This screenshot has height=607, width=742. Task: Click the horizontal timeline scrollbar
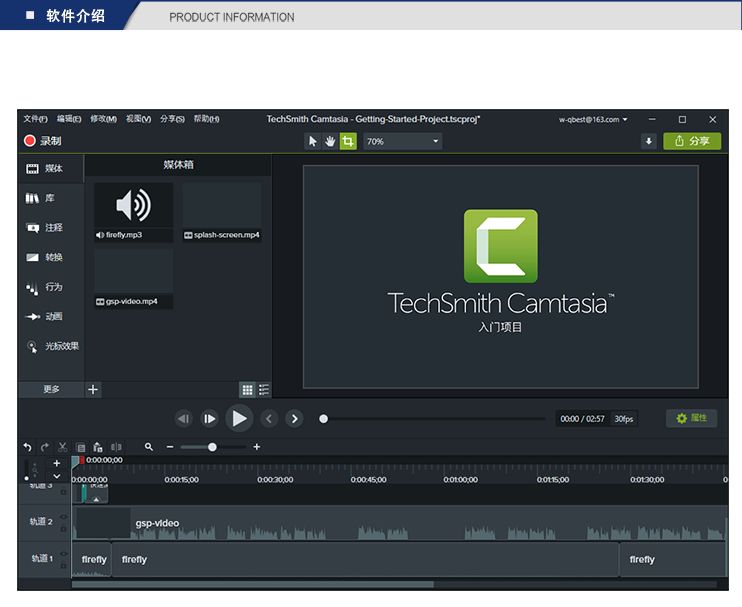252,584
